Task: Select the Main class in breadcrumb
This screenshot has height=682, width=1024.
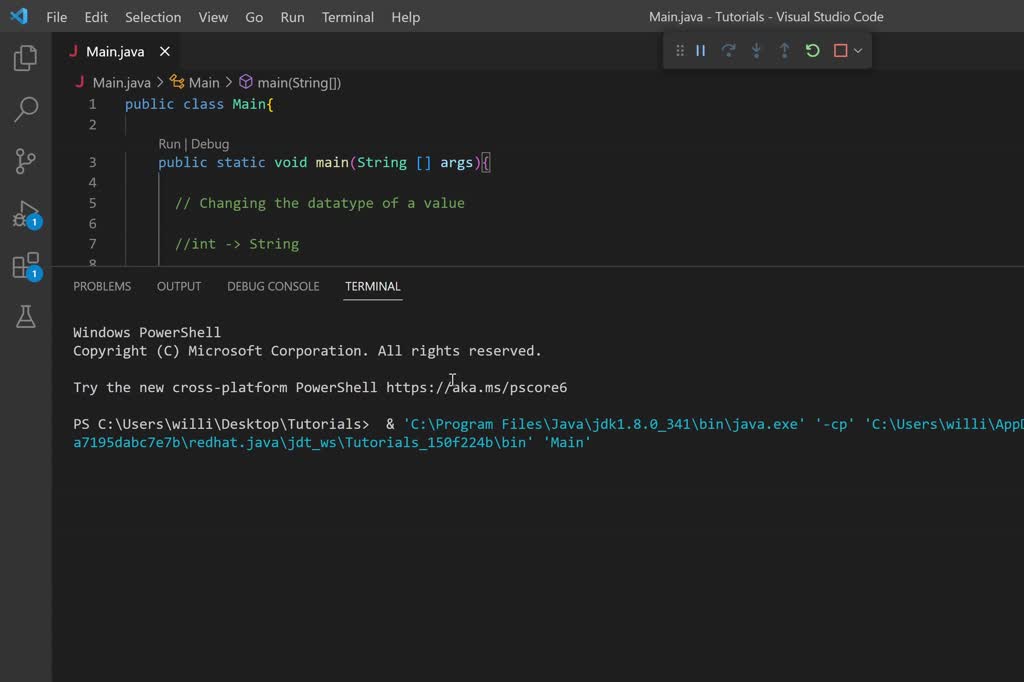Action: coord(204,83)
